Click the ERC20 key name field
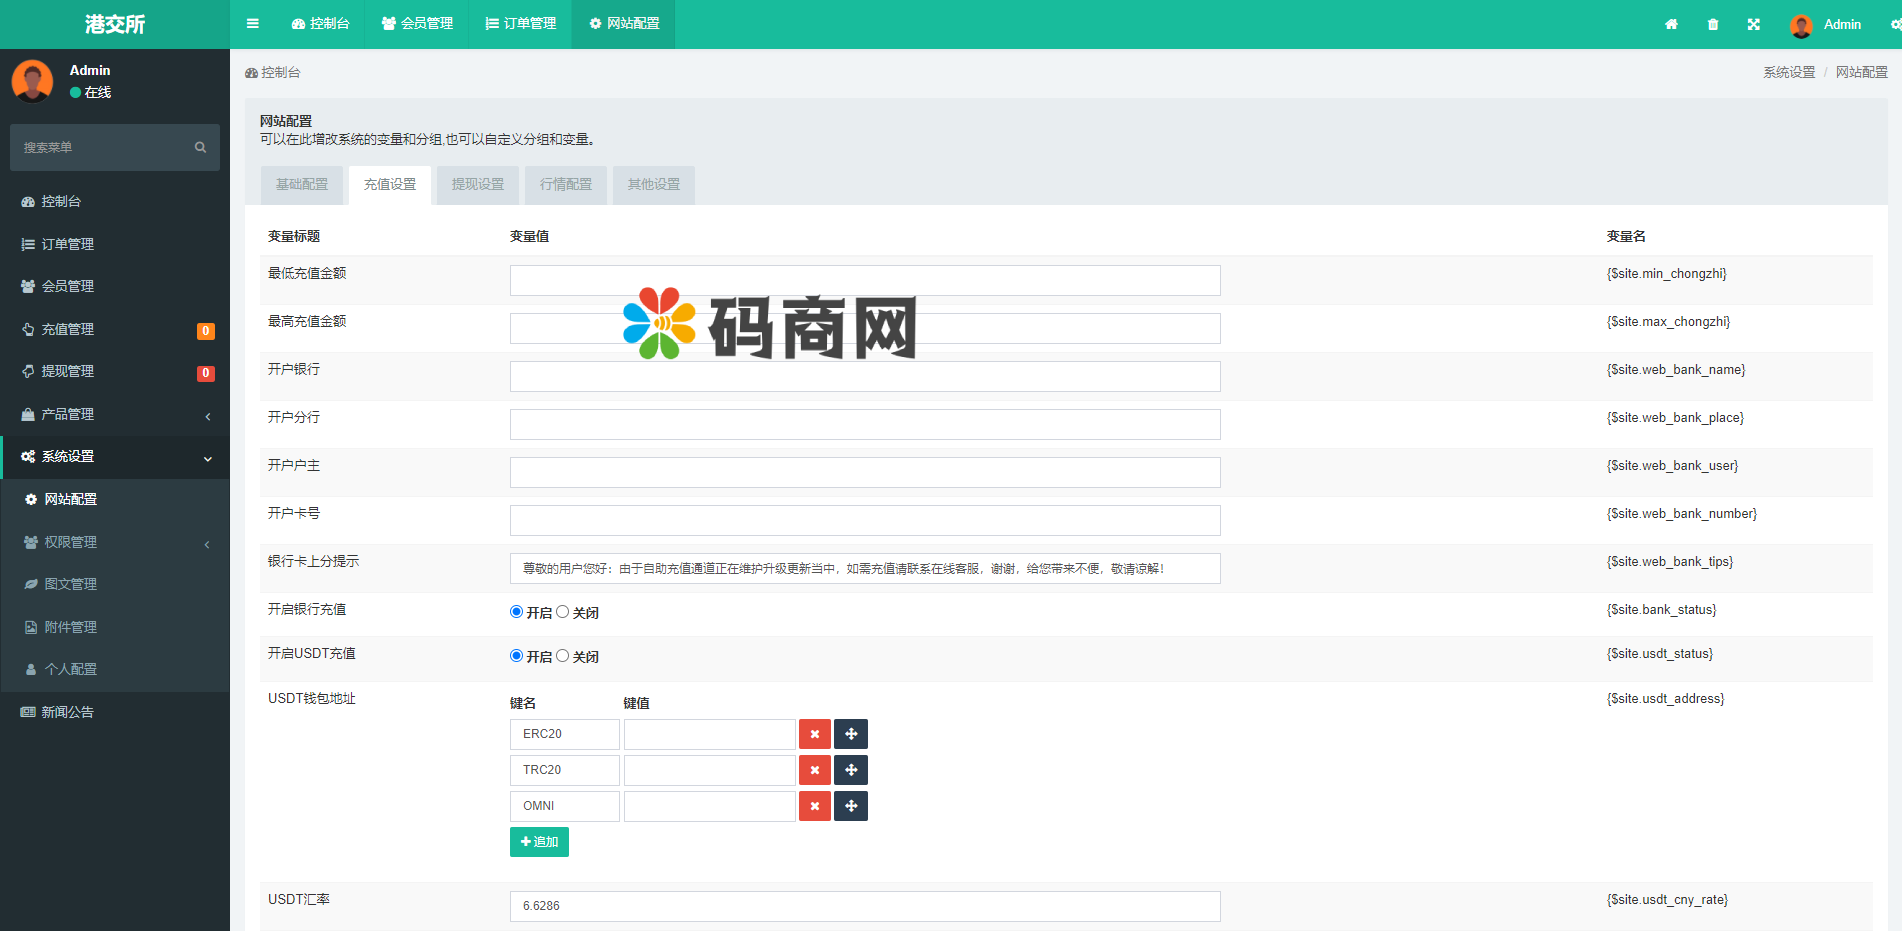1902x931 pixels. coord(564,734)
